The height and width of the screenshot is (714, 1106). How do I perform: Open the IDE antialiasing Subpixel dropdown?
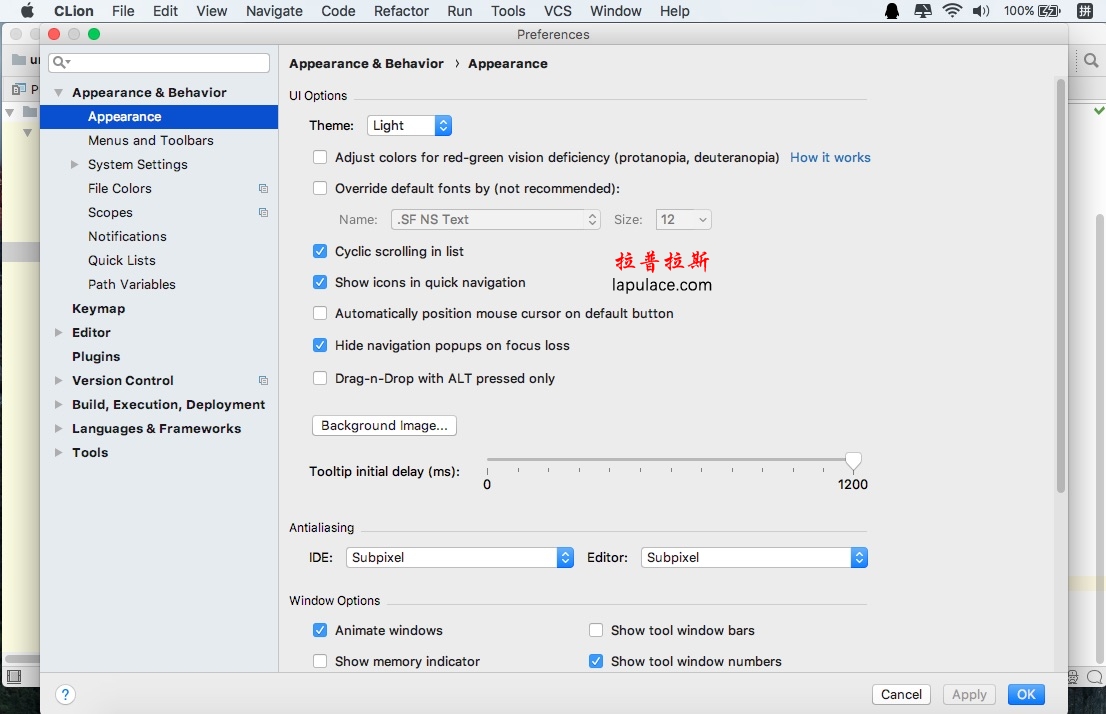point(459,557)
